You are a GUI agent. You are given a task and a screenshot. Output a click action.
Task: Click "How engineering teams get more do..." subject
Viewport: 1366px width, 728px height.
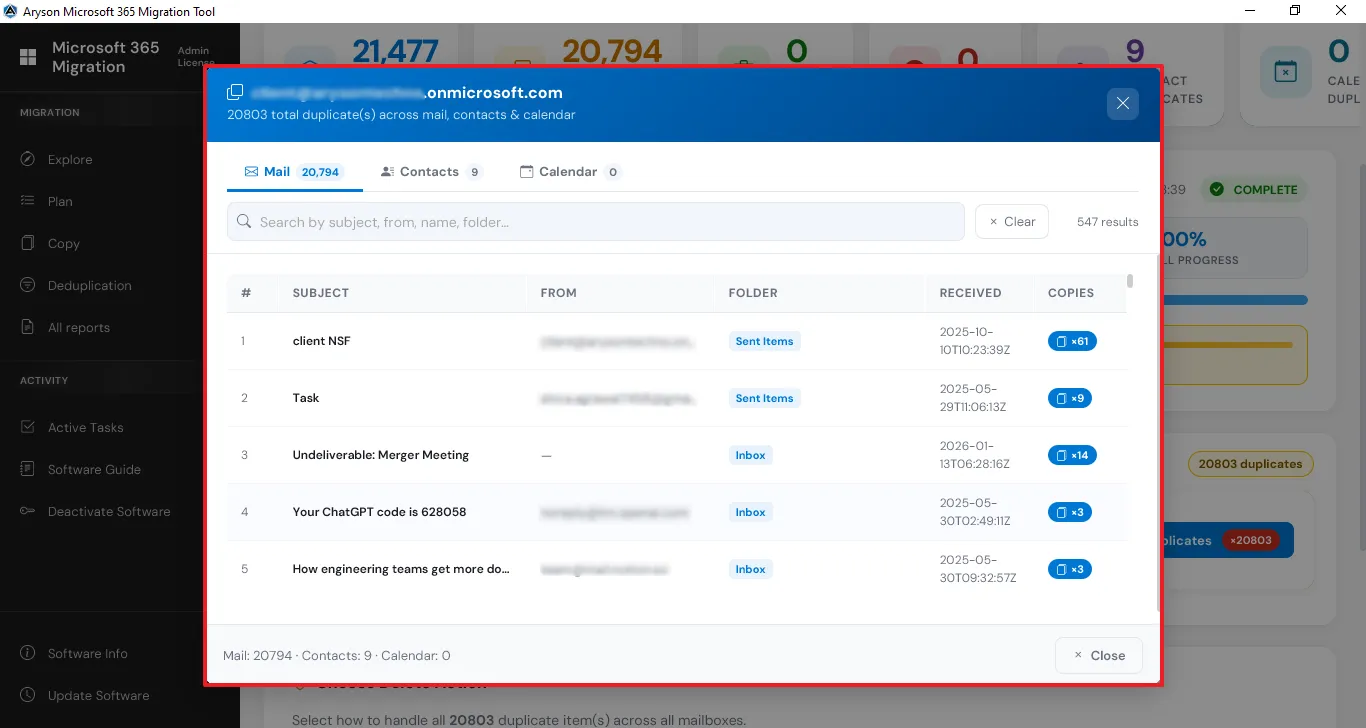tap(401, 569)
